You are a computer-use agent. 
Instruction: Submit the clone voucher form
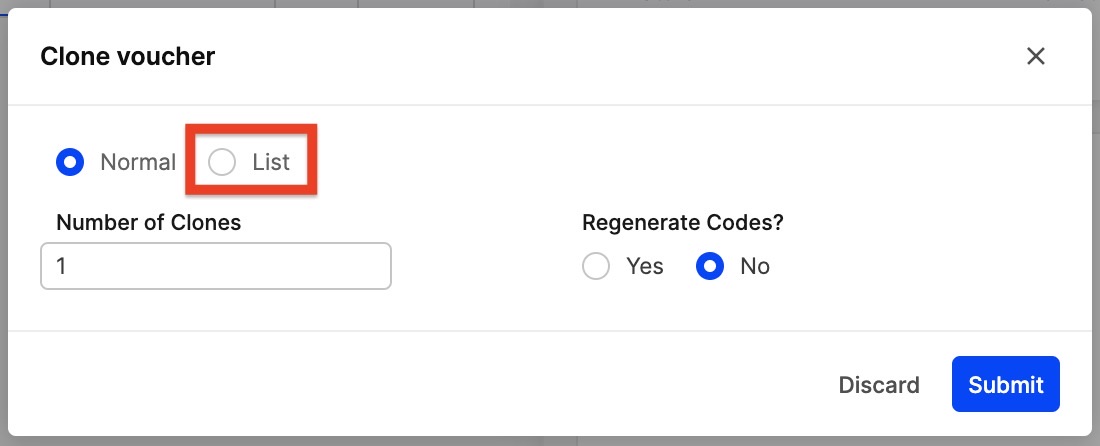[1005, 385]
